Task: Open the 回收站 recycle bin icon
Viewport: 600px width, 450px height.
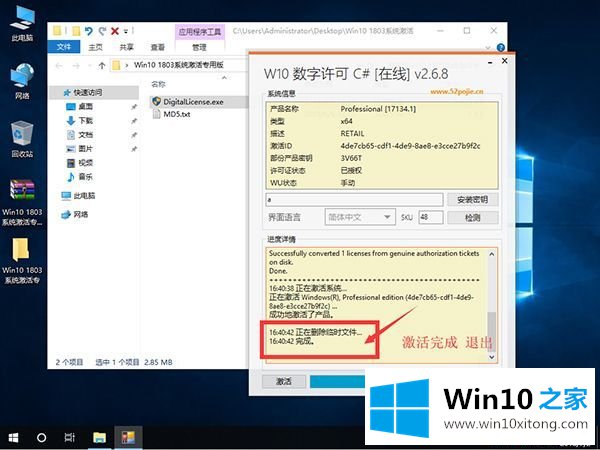Action: [22, 139]
